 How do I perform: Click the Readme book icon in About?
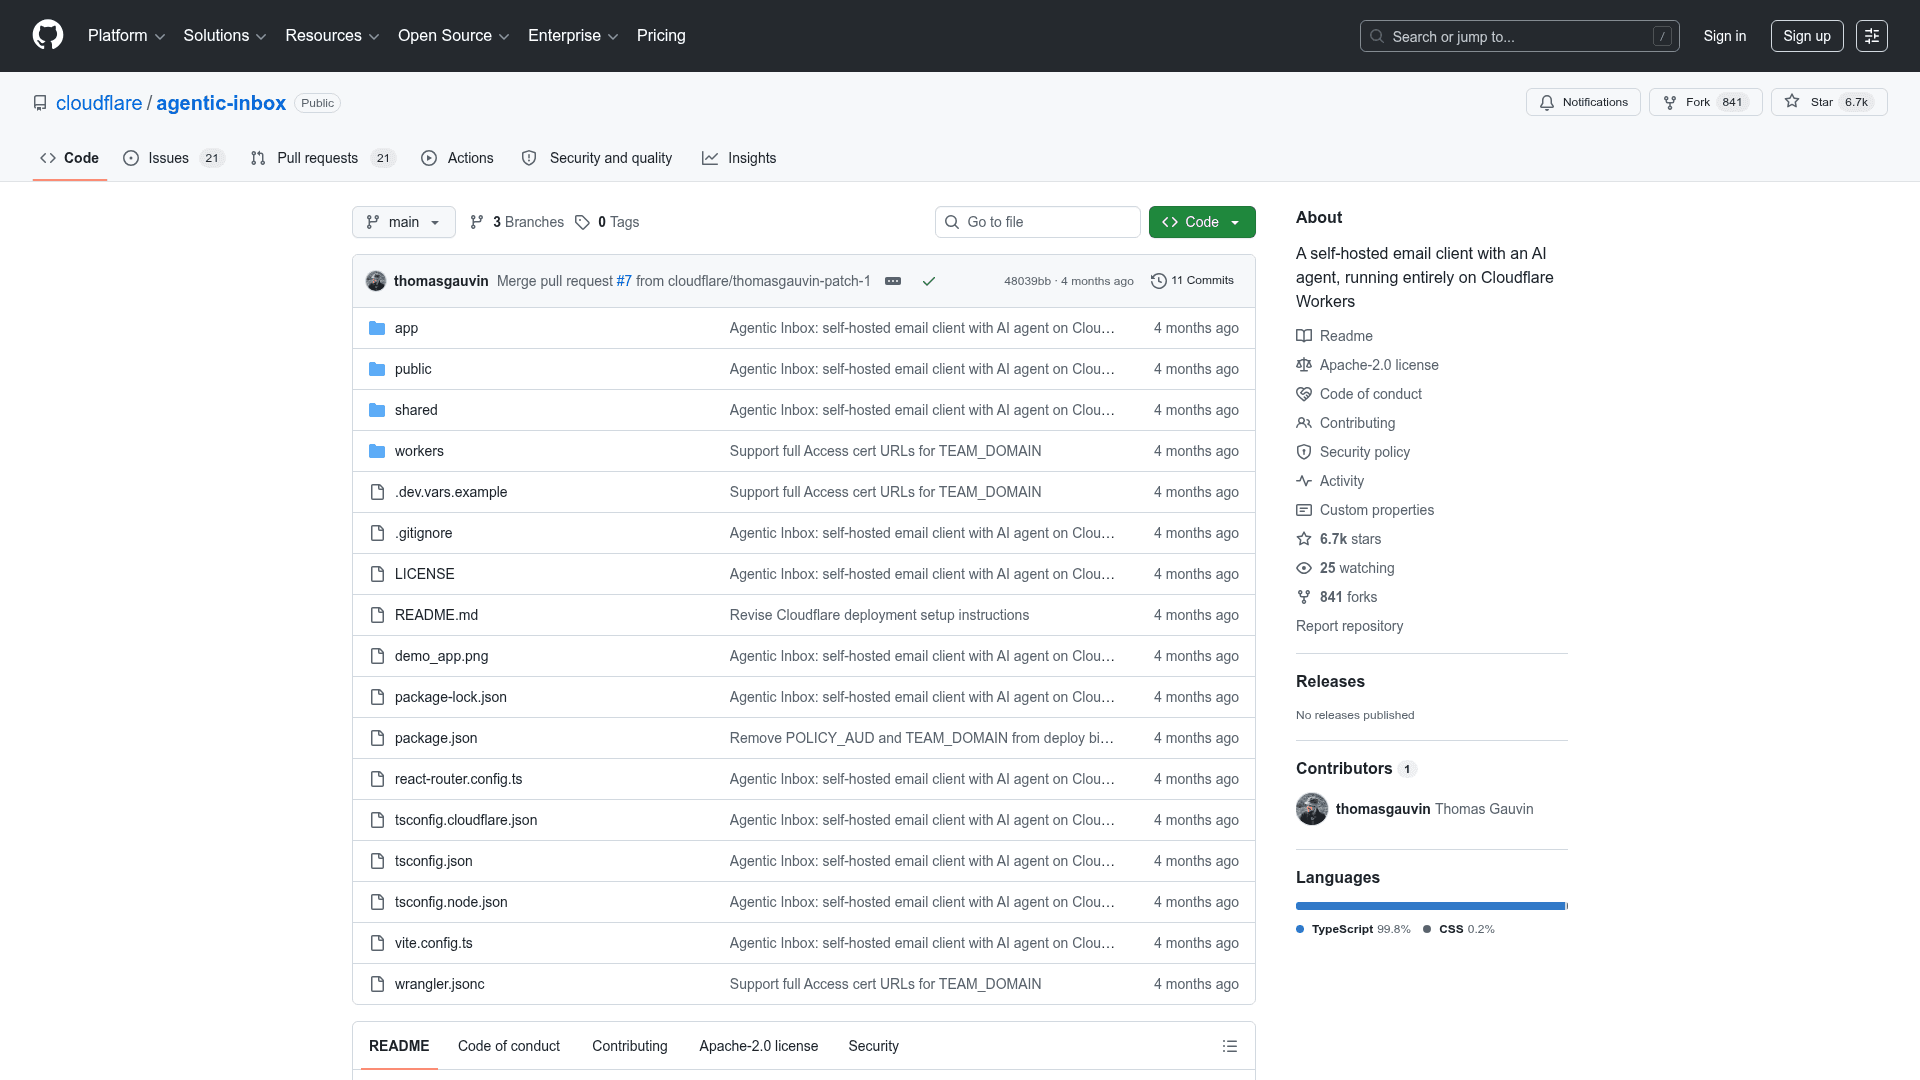coord(1304,336)
